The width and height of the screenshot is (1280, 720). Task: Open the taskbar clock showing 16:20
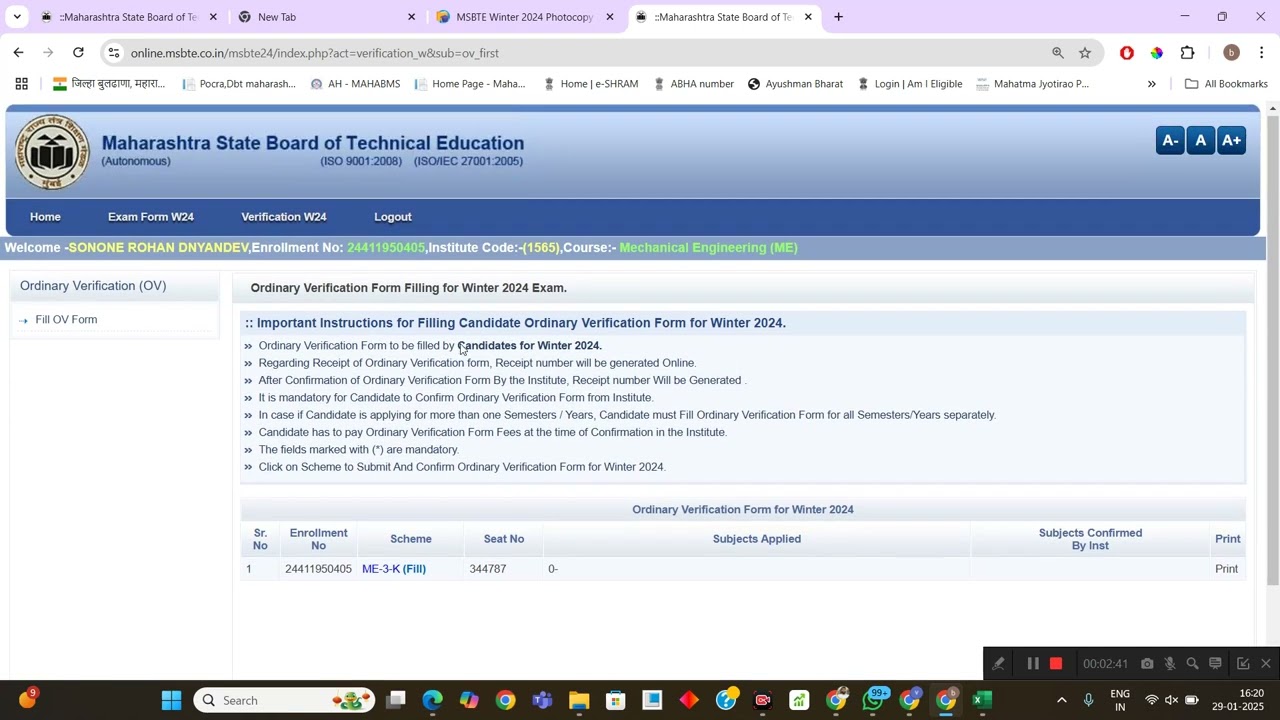(1240, 700)
